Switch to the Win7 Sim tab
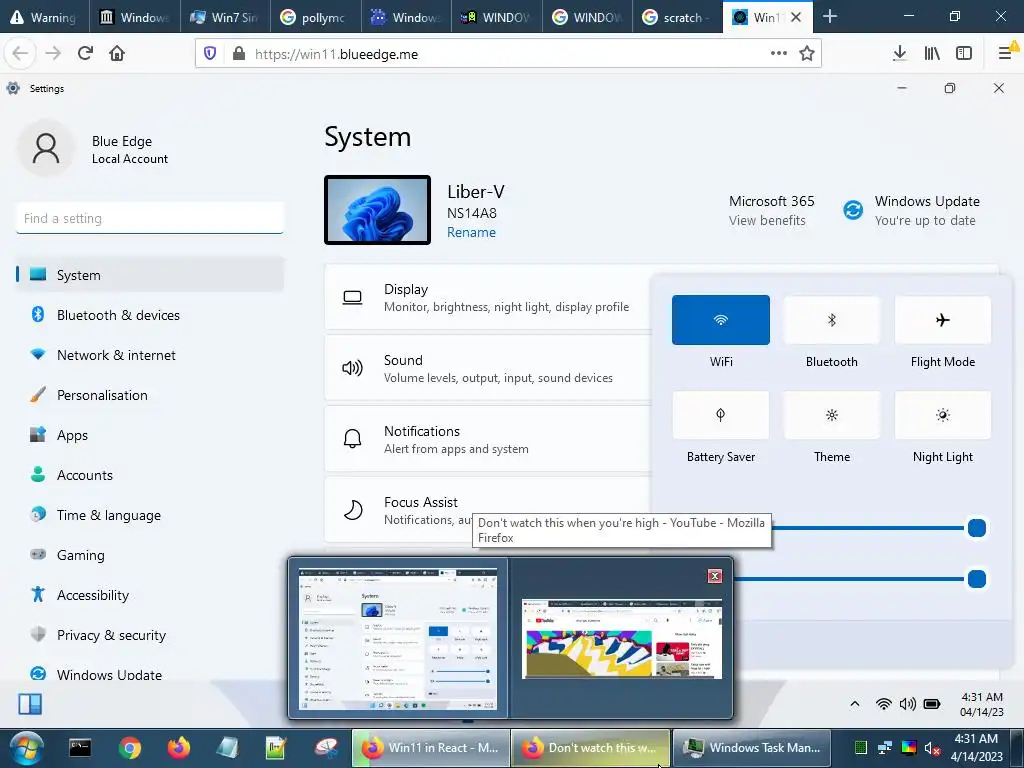This screenshot has width=1024, height=768. (x=225, y=17)
